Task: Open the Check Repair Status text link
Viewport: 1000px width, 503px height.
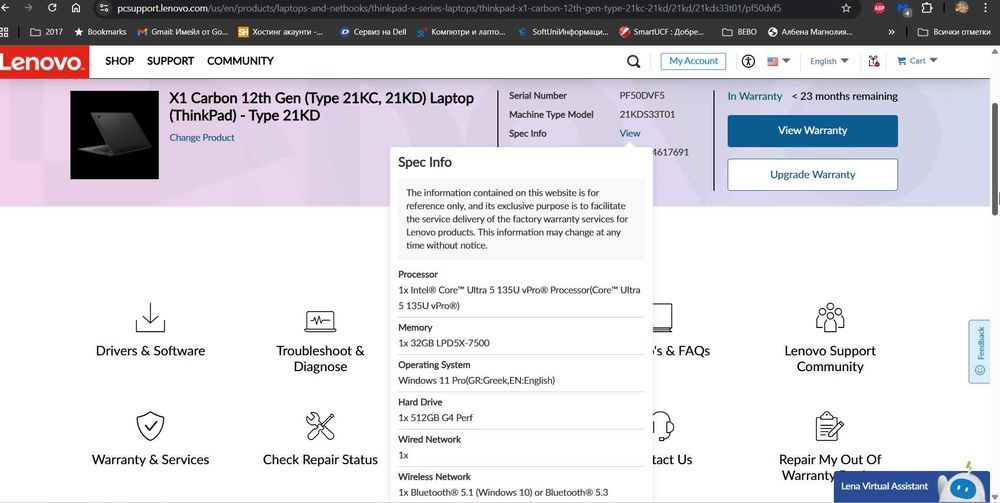Action: pyautogui.click(x=320, y=460)
